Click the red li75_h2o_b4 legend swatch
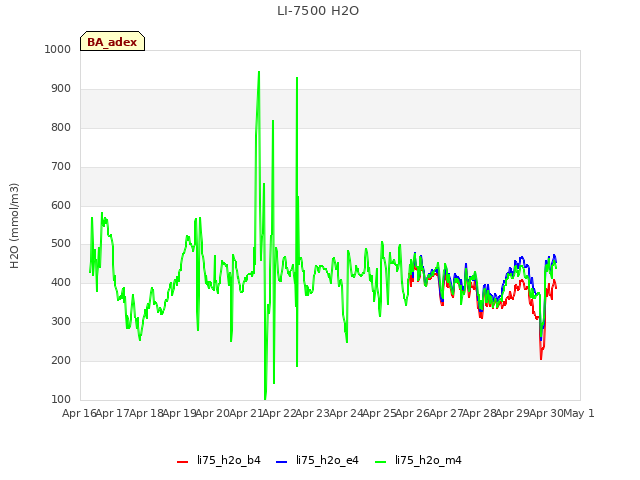The image size is (640, 480). tap(182, 462)
